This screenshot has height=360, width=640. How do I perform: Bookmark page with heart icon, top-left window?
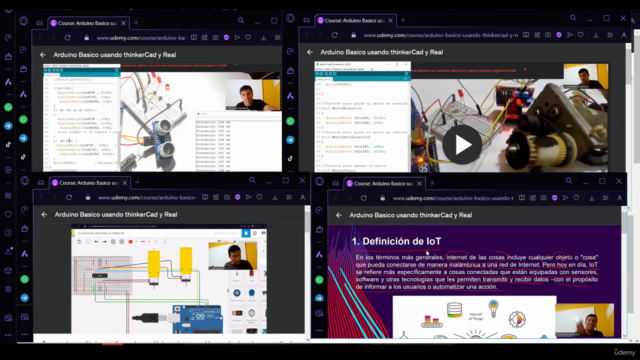248,38
